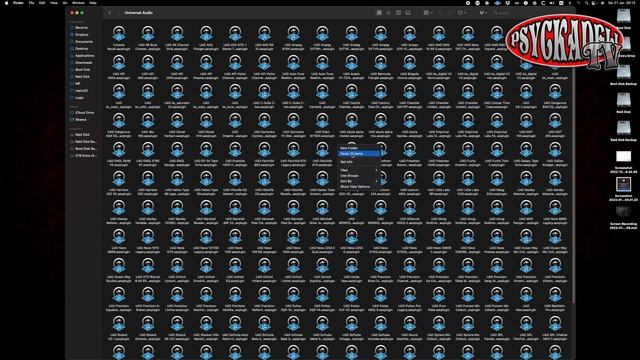Open iCloud Drive in Finder sidebar
The image size is (640, 360).
(84, 113)
